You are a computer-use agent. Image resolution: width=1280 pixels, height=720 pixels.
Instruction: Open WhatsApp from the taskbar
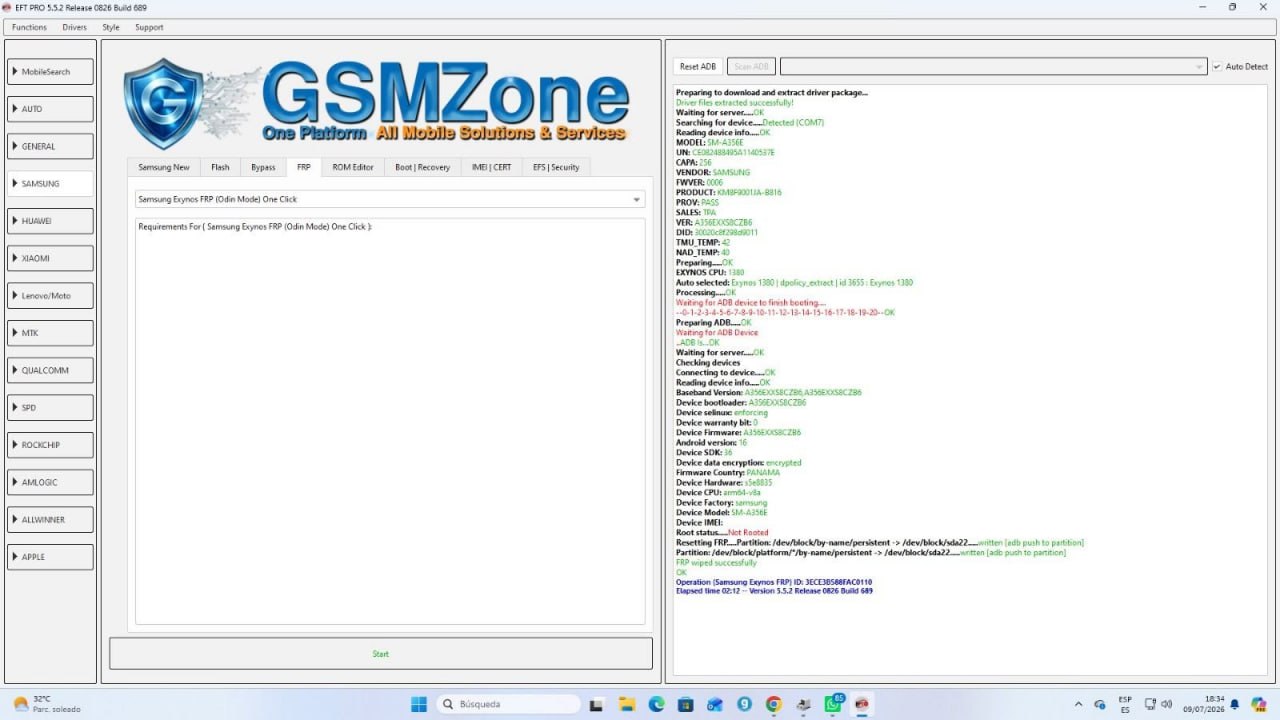(832, 704)
